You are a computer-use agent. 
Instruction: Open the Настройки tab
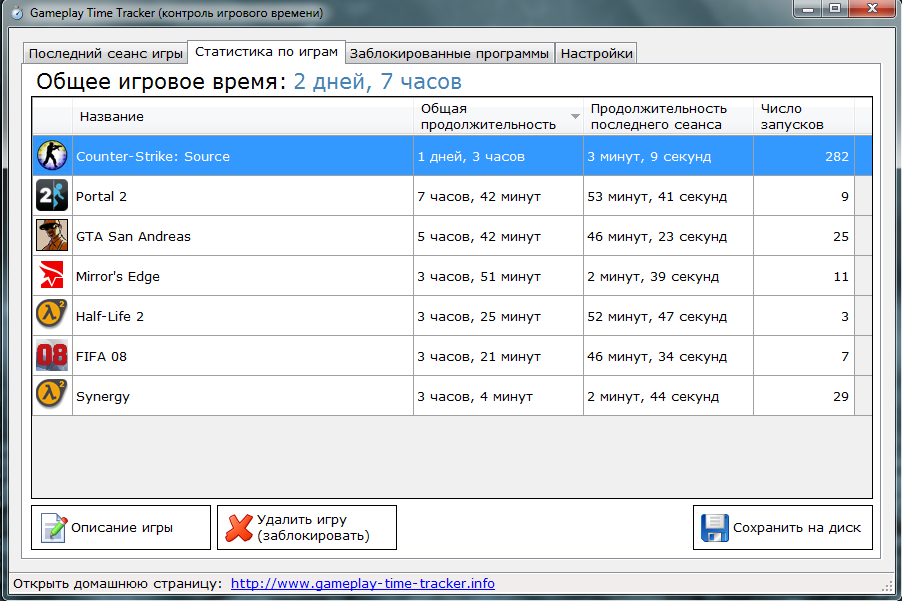[597, 53]
